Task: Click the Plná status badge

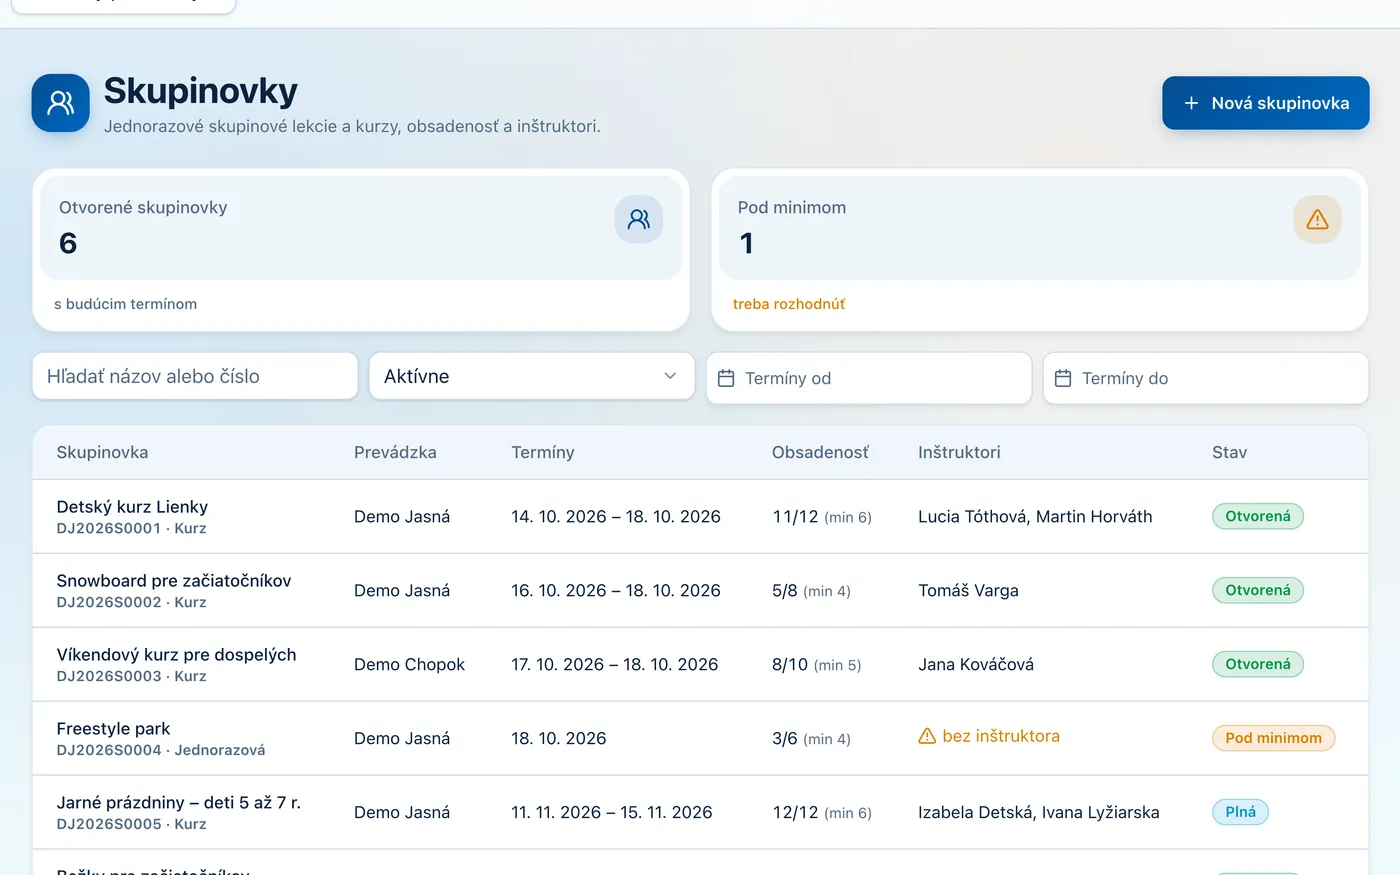Action: coord(1240,812)
